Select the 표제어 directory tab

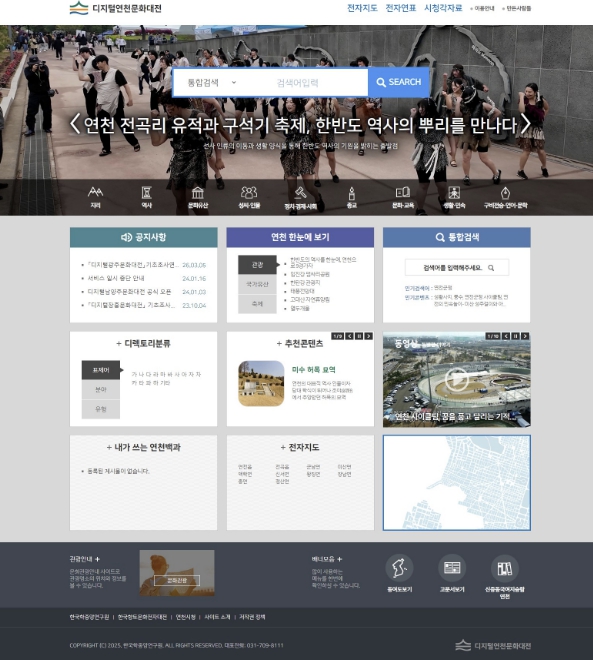tap(101, 370)
